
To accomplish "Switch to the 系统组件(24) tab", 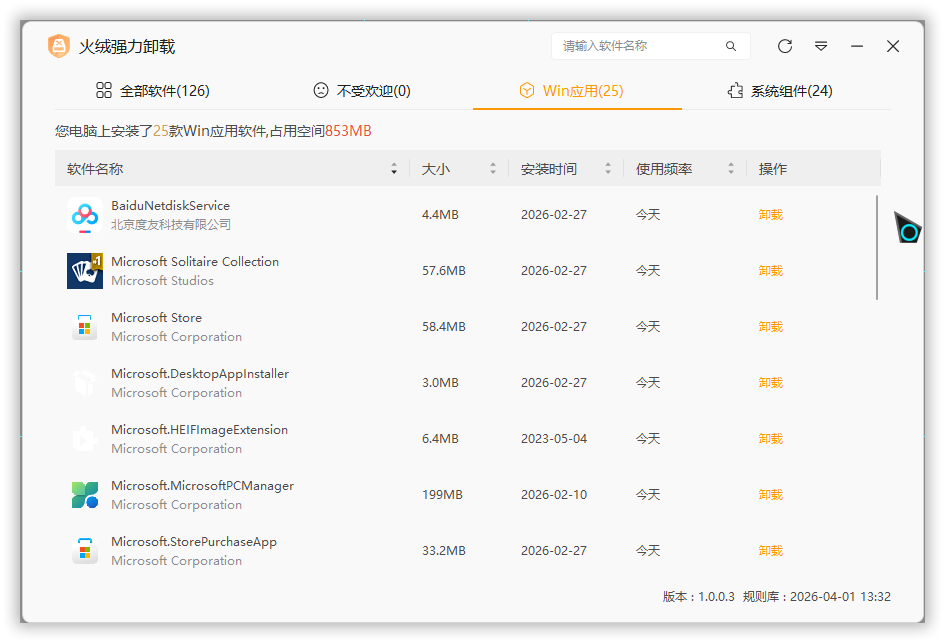I will 780,91.
